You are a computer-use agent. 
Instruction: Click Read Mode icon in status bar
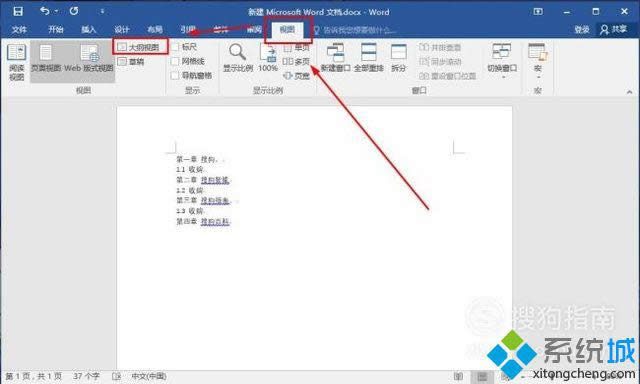click(459, 376)
